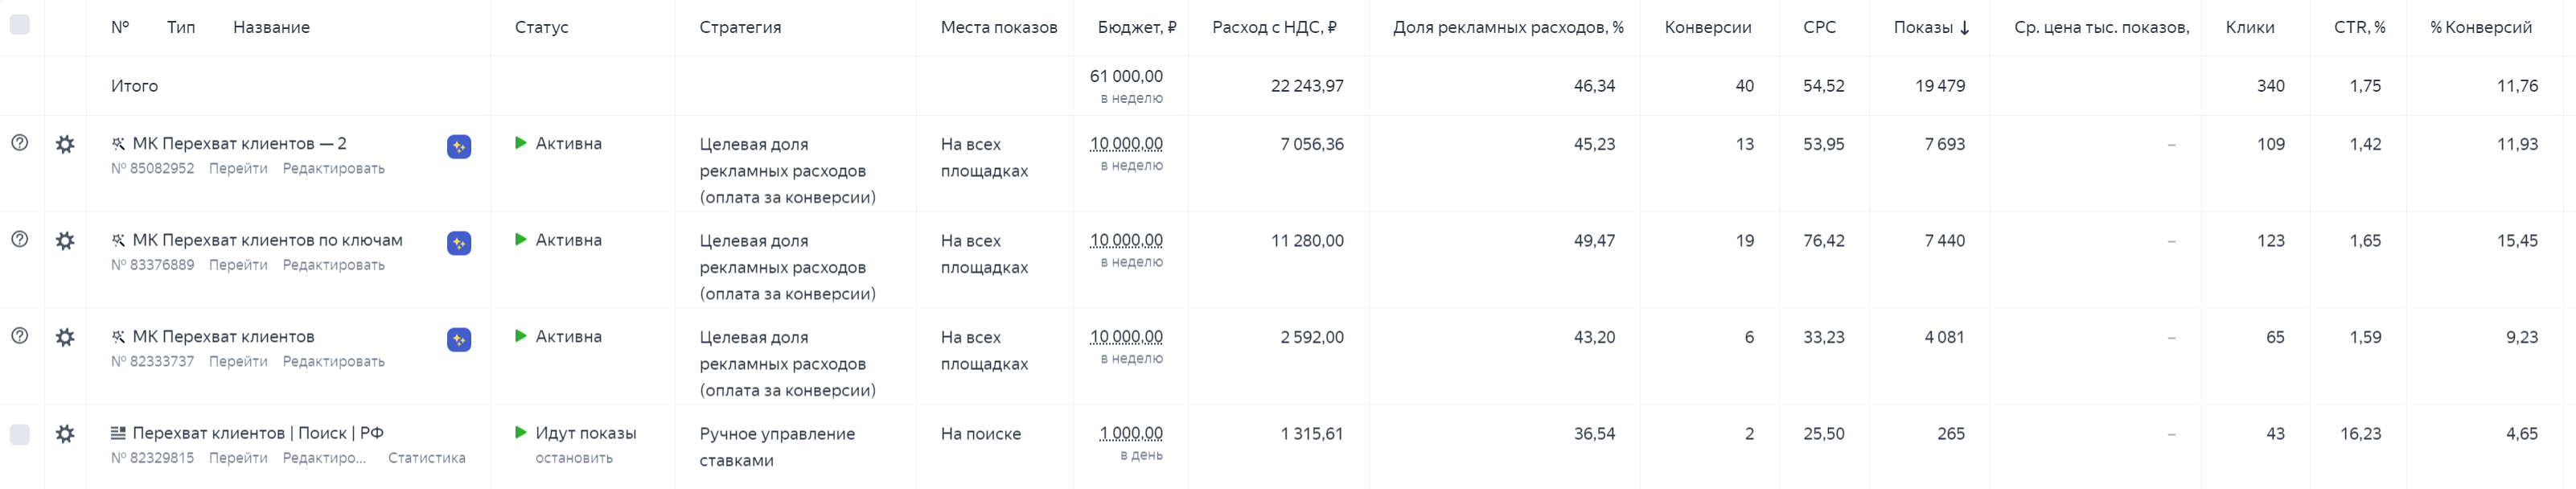Viewport: 2576px width, 489px height.
Task: Check the box for Перехват клиентов | Поиск | РФ
Action: (19, 434)
